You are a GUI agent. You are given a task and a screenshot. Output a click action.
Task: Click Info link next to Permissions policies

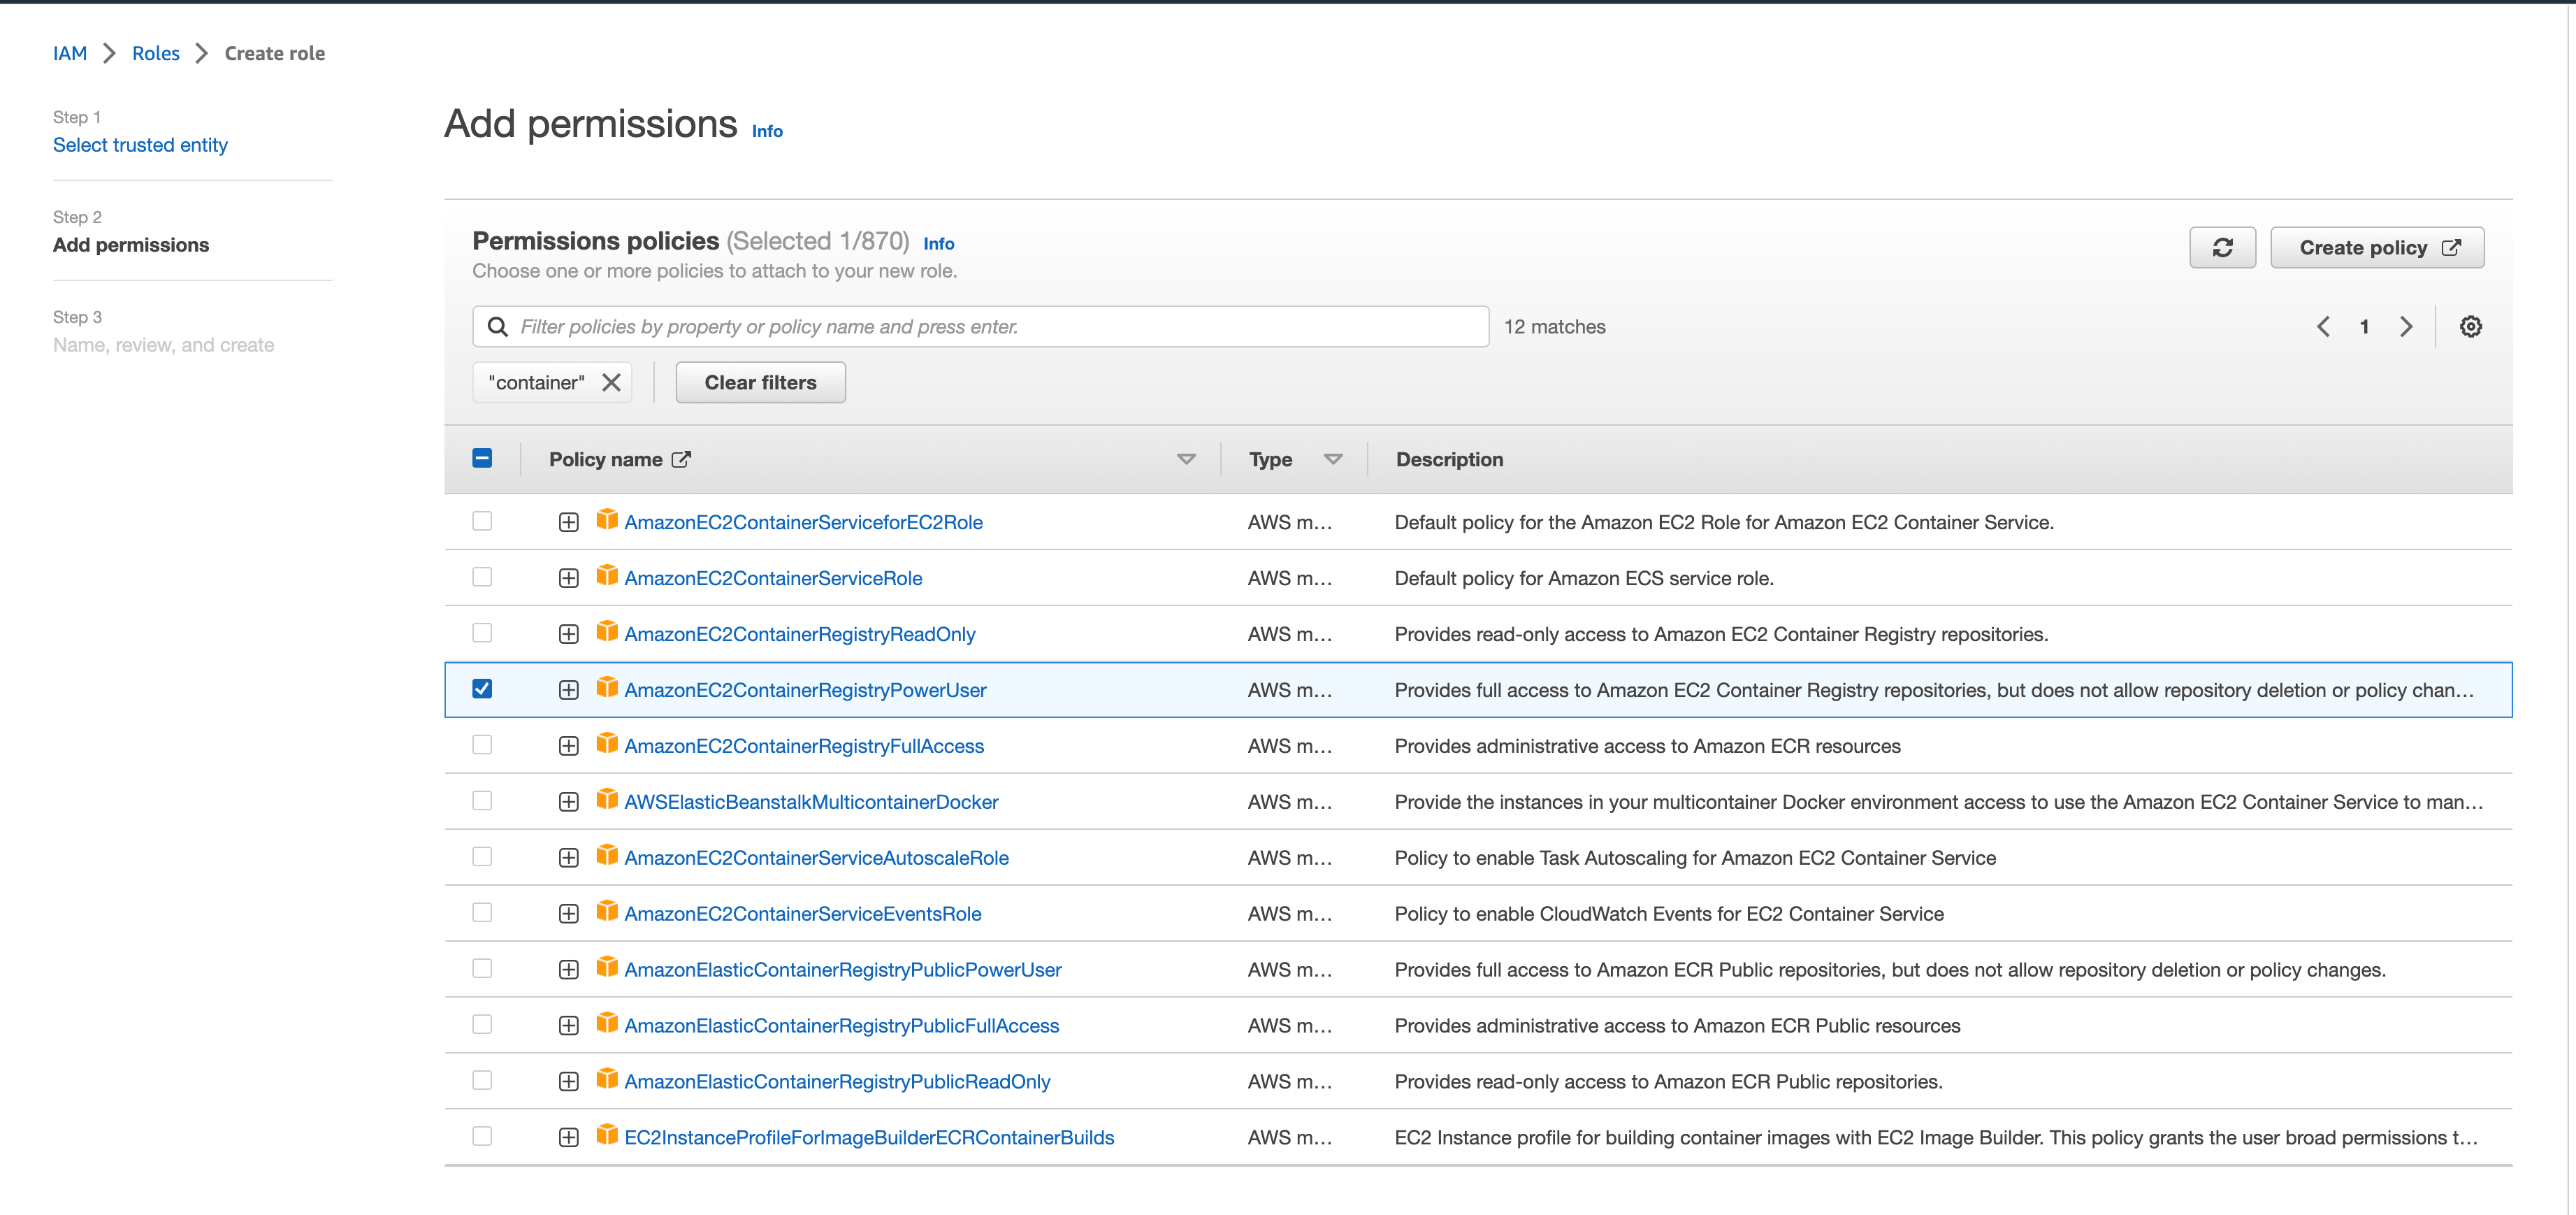pyautogui.click(x=938, y=244)
